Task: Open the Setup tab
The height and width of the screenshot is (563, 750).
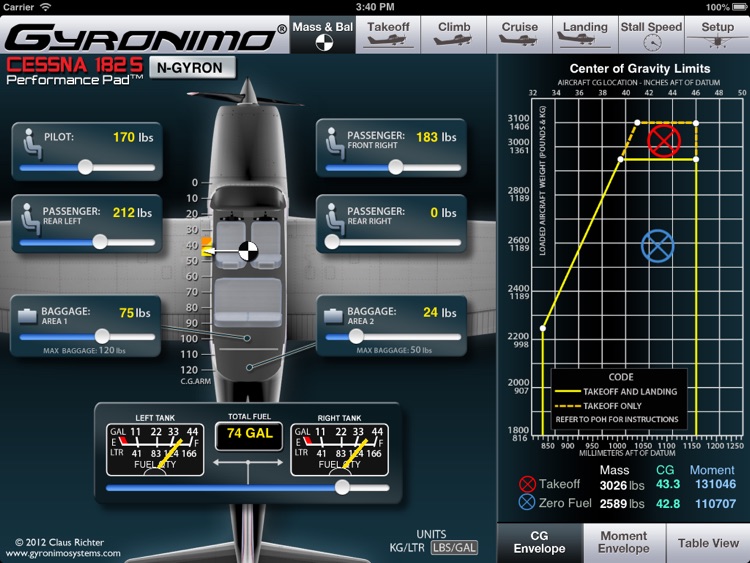Action: [x=717, y=35]
